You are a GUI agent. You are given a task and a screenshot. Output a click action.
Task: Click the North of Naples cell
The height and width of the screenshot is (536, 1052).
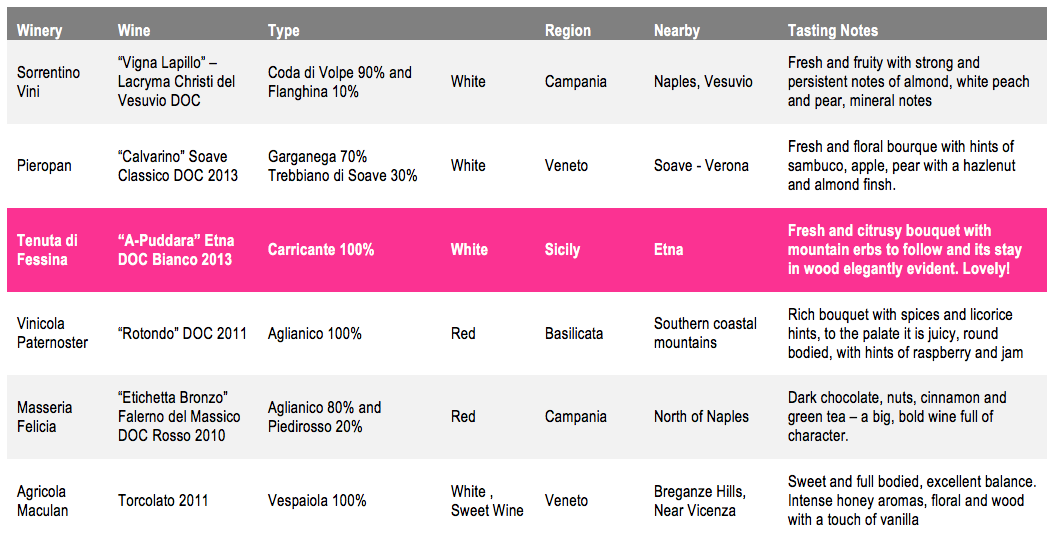[701, 417]
